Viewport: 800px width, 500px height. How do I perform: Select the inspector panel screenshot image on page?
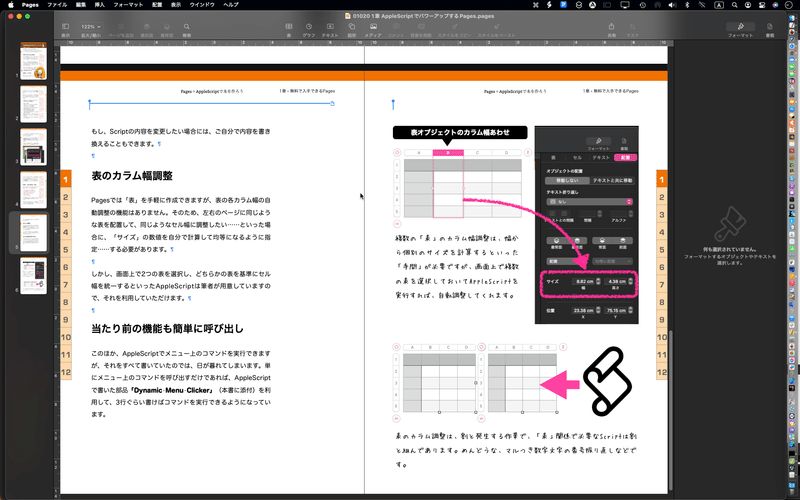(x=586, y=225)
